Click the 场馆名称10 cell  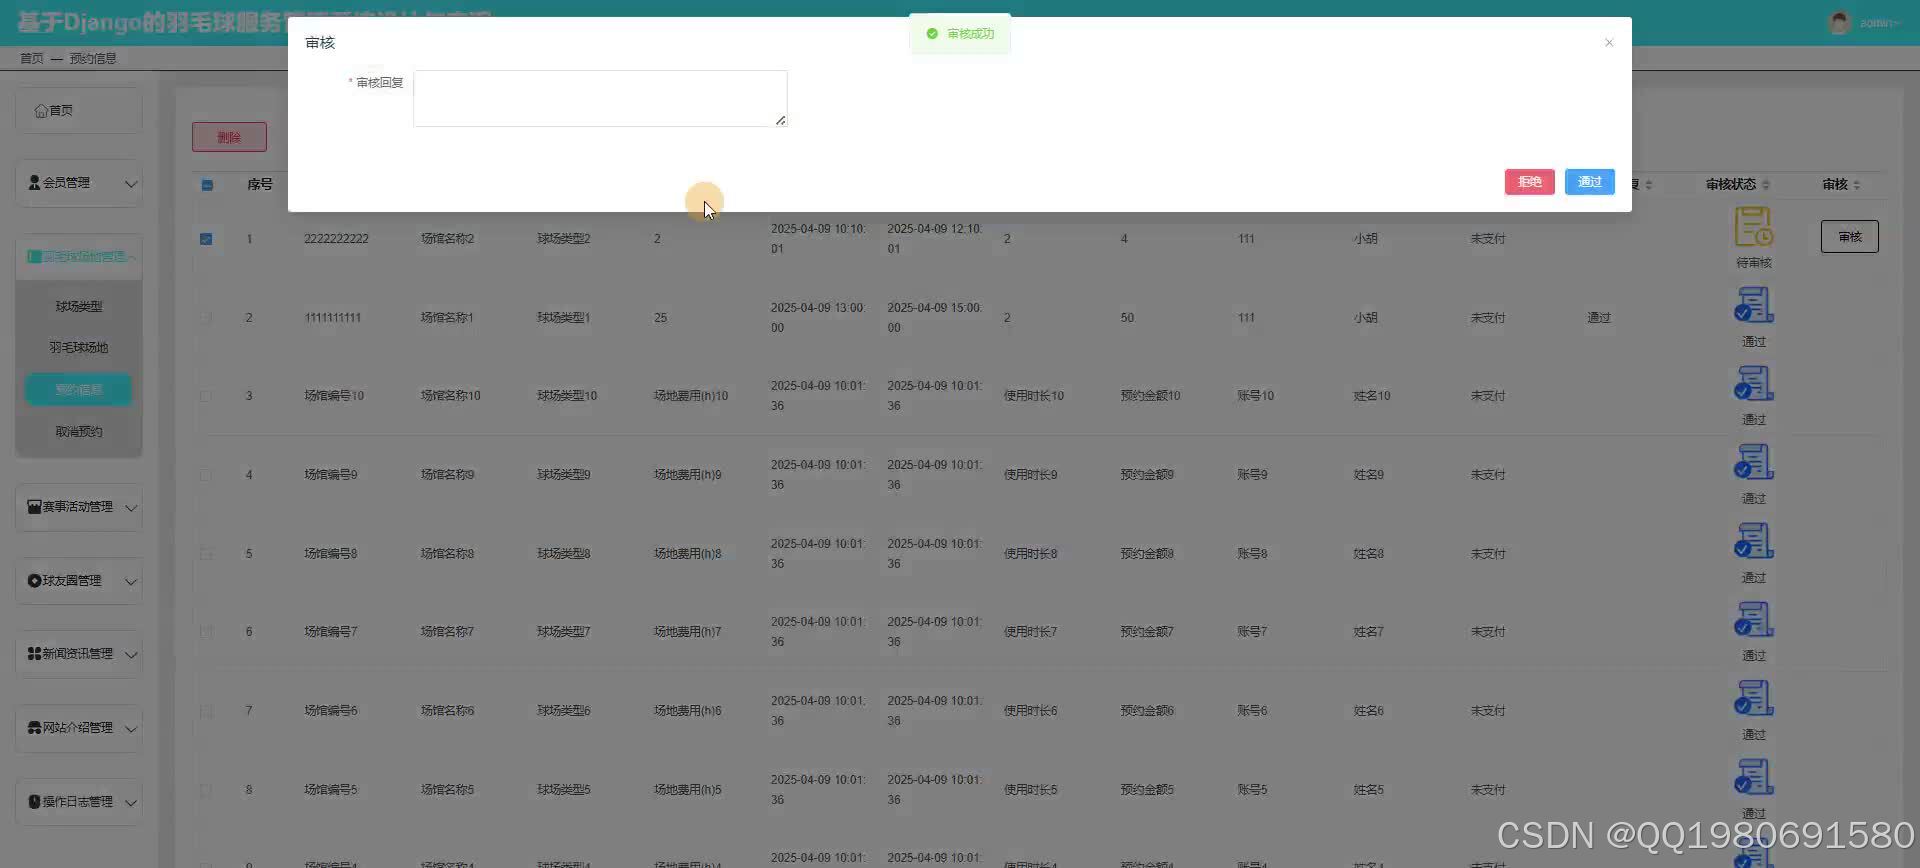point(450,396)
